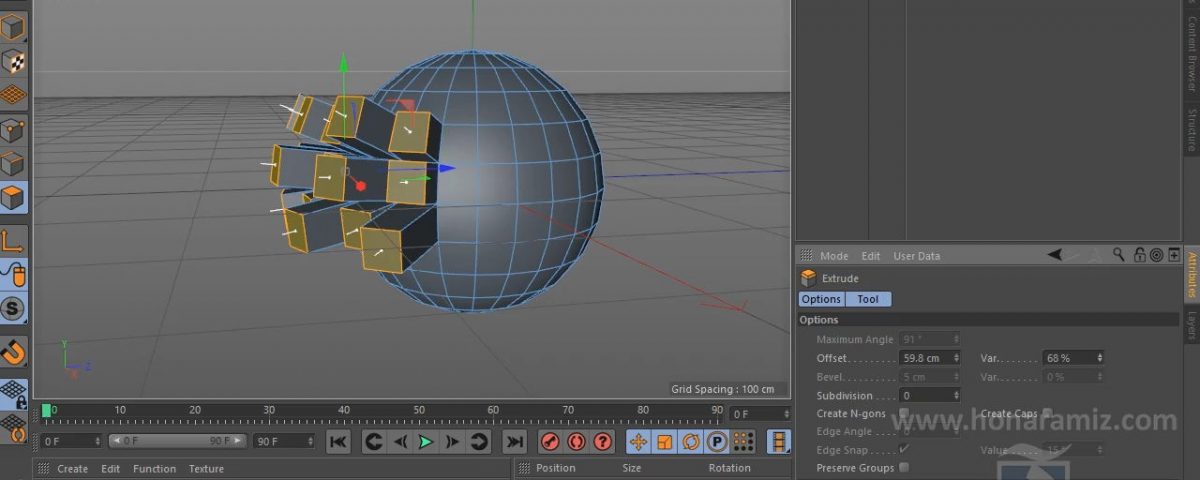Open new Attributes panel plus icon
Image resolution: width=1200 pixels, height=480 pixels.
[1173, 255]
